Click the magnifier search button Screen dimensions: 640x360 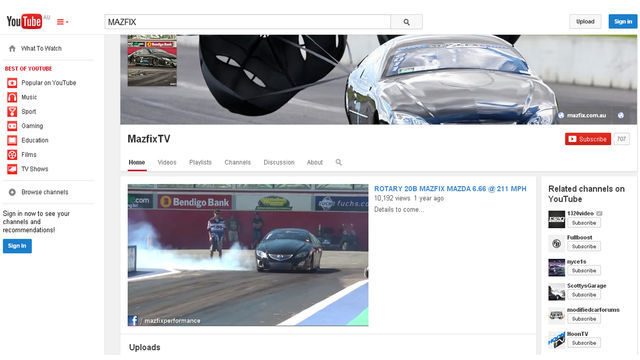pos(406,22)
